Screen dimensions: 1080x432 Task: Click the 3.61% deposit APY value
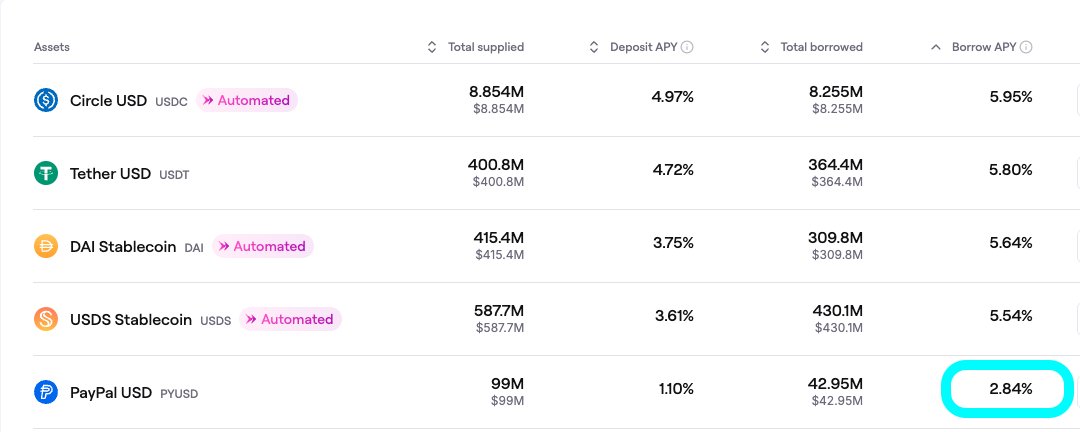pyautogui.click(x=674, y=316)
